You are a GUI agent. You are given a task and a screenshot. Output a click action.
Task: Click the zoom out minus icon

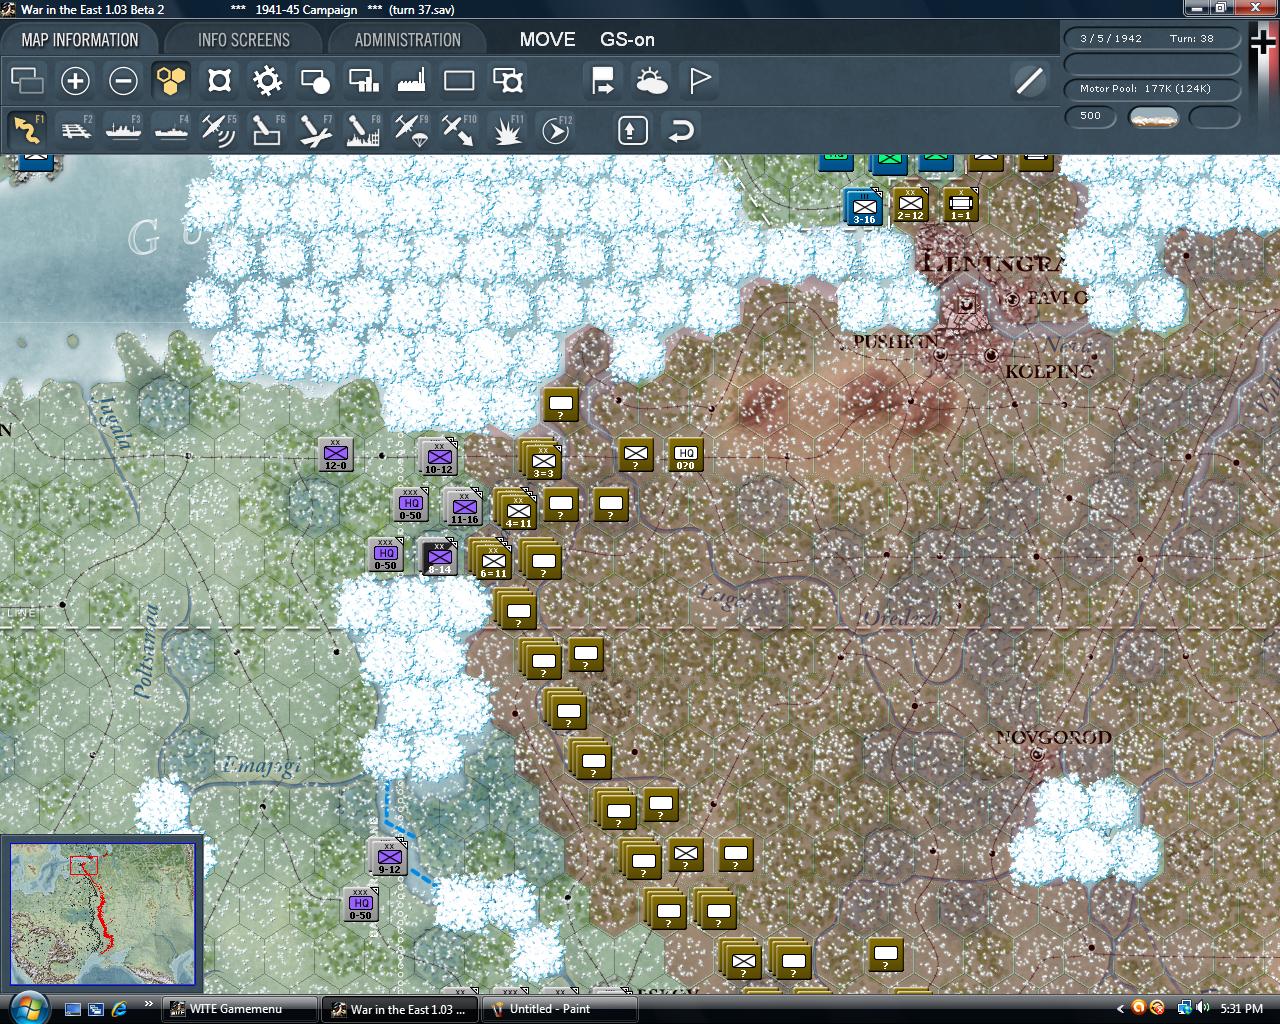coord(123,80)
